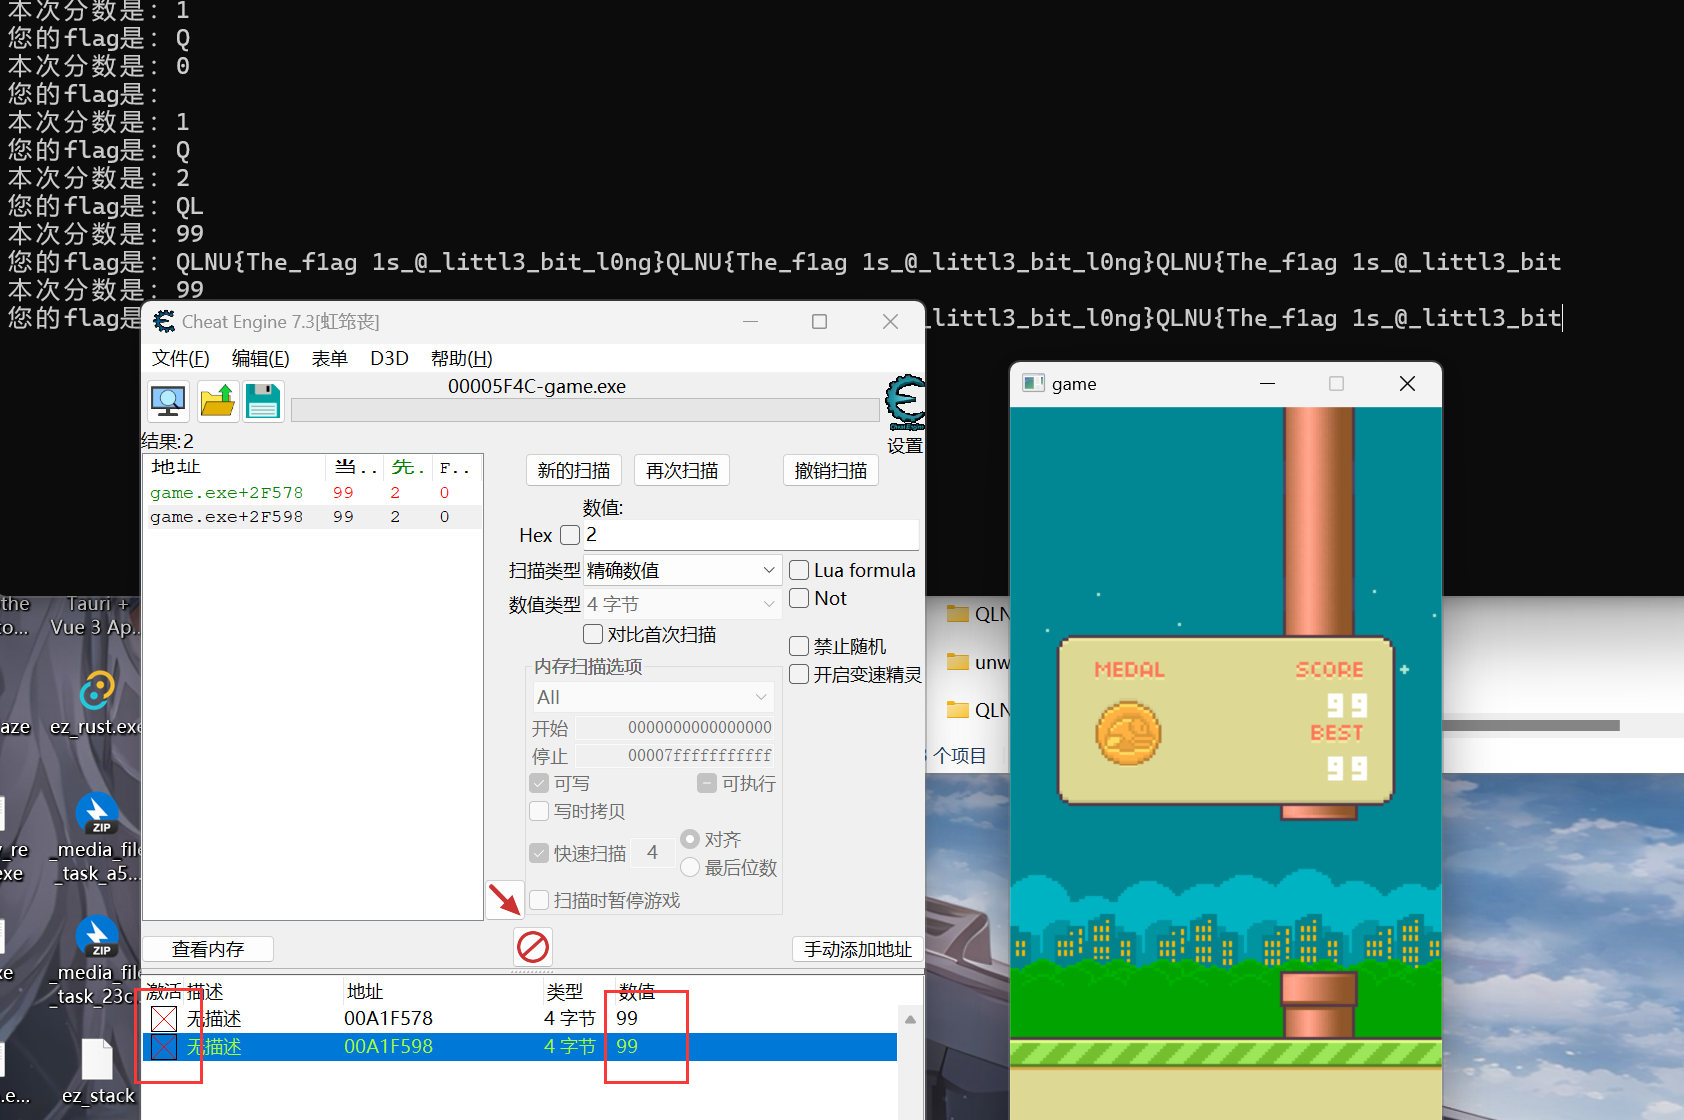Toggle freeze box for address 00A1F598
Image resolution: width=1684 pixels, height=1120 pixels.
[x=164, y=1047]
